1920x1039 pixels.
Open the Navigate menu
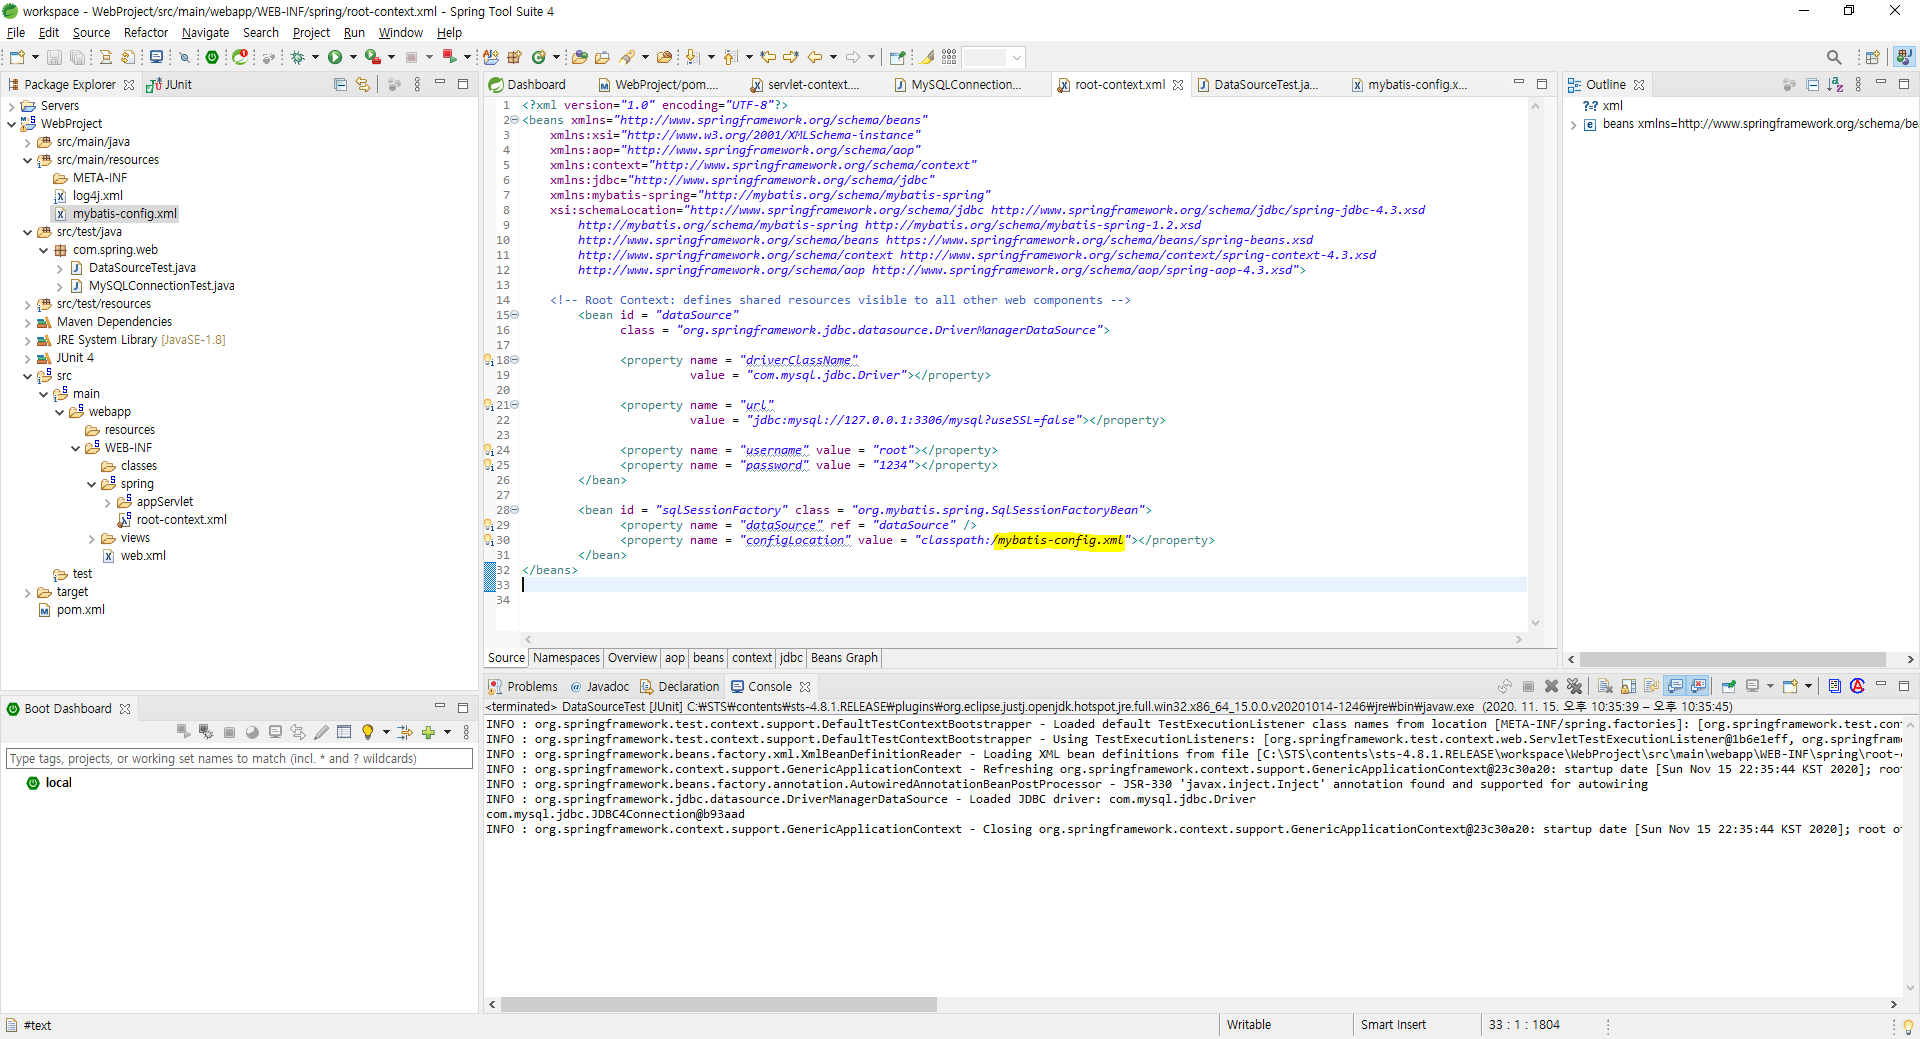coord(205,33)
